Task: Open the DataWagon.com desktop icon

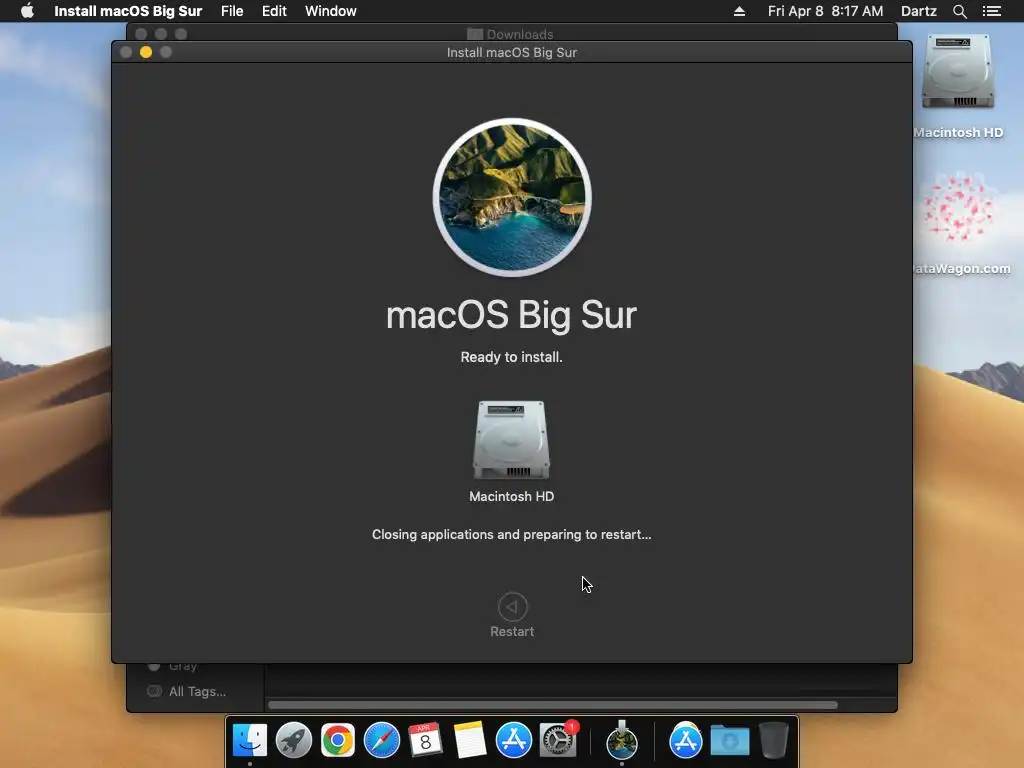Action: coord(957,208)
